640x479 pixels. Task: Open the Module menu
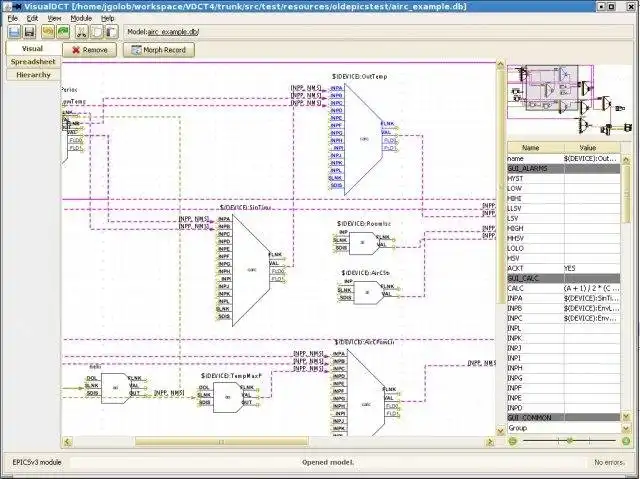pos(81,18)
